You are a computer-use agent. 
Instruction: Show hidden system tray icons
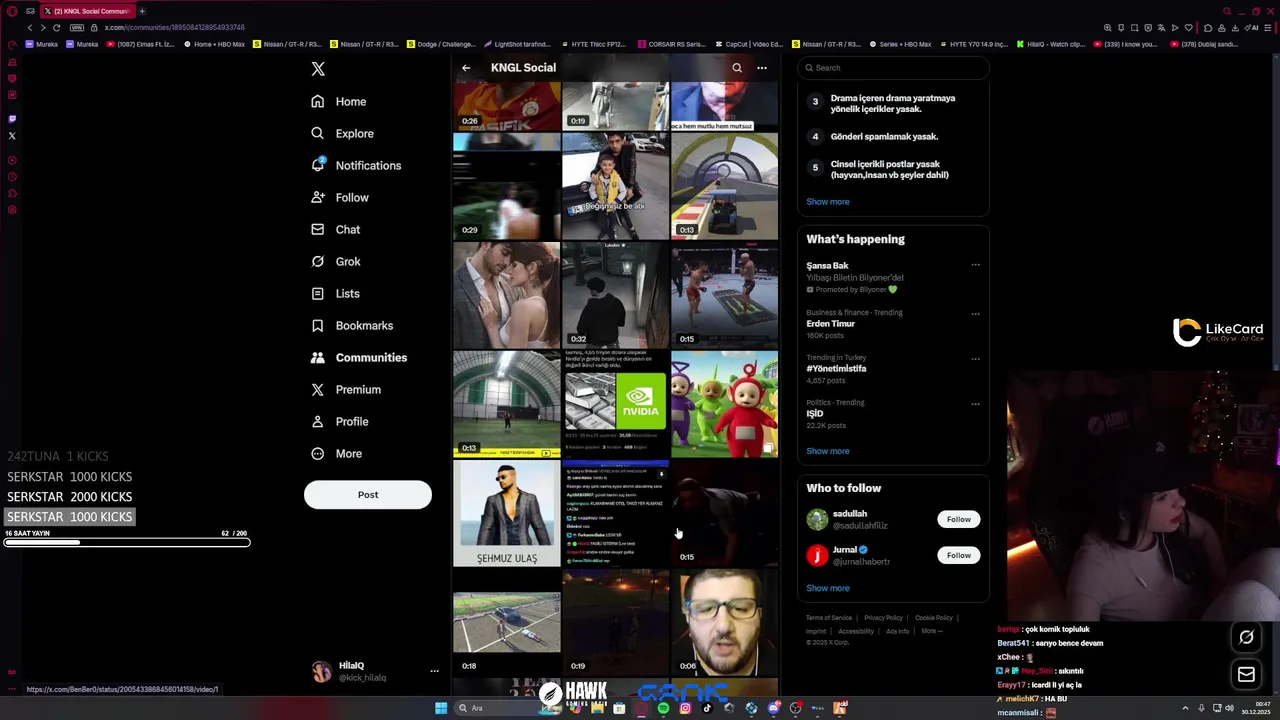[1186, 708]
